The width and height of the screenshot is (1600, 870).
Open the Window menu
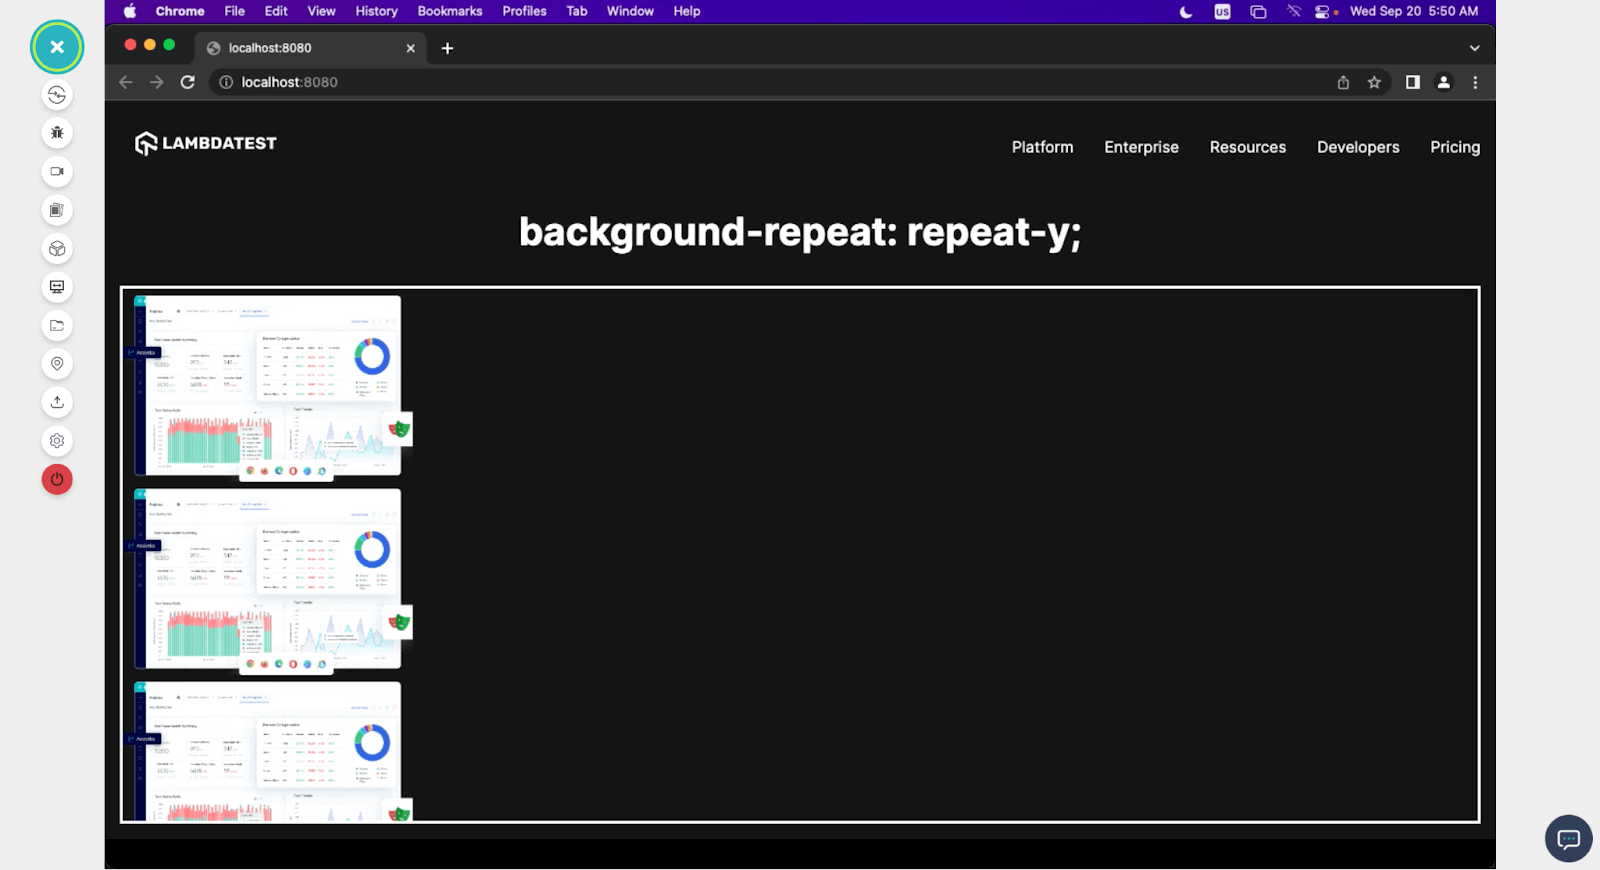630,11
